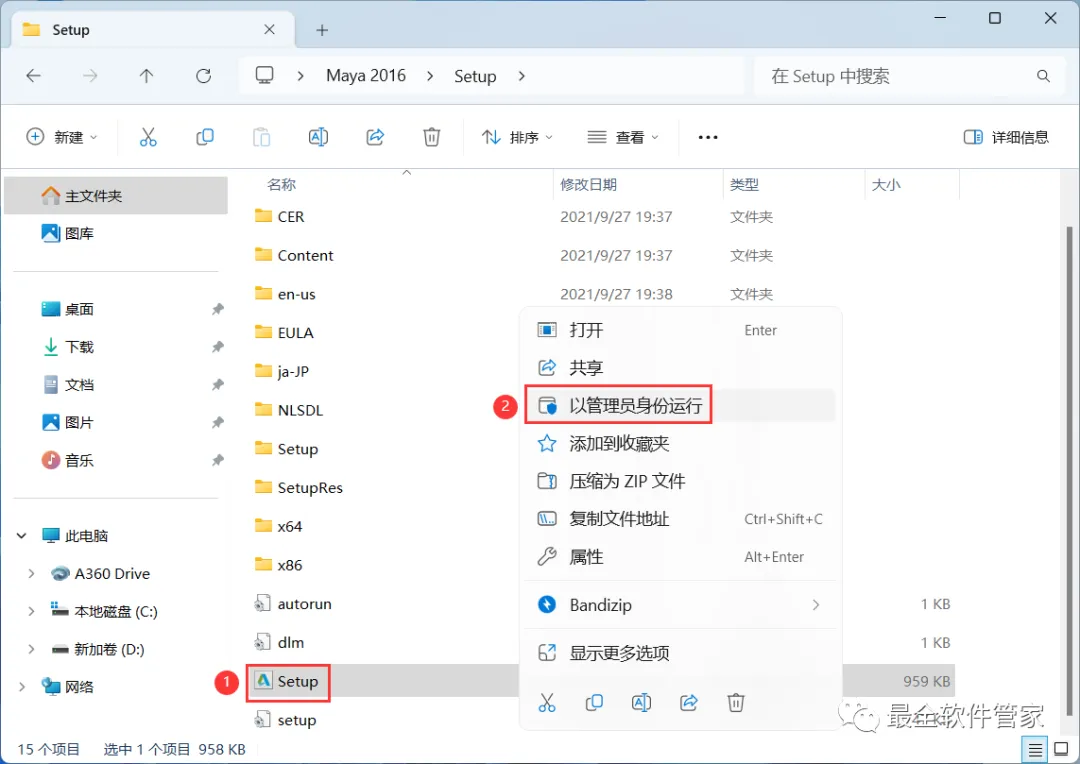1080x764 pixels.
Task: Choose 显示更多选项 from context menu
Action: click(680, 652)
